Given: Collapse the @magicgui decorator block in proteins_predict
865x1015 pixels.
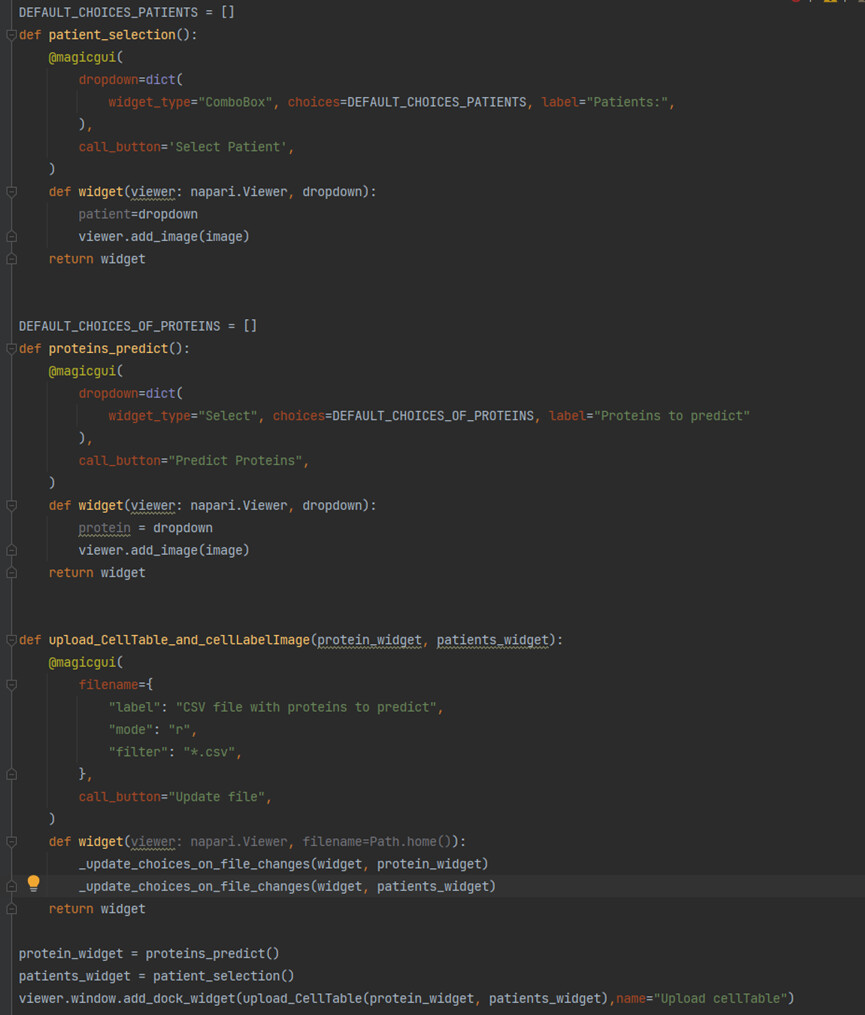Looking at the screenshot, I should point(11,370).
